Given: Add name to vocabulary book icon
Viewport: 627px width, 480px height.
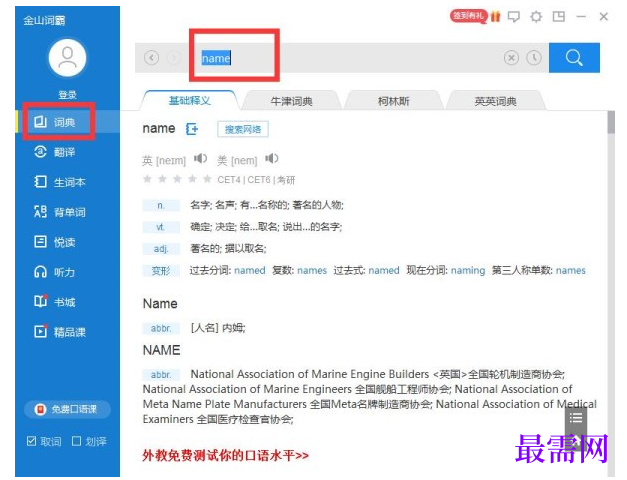Looking at the screenshot, I should (192, 129).
